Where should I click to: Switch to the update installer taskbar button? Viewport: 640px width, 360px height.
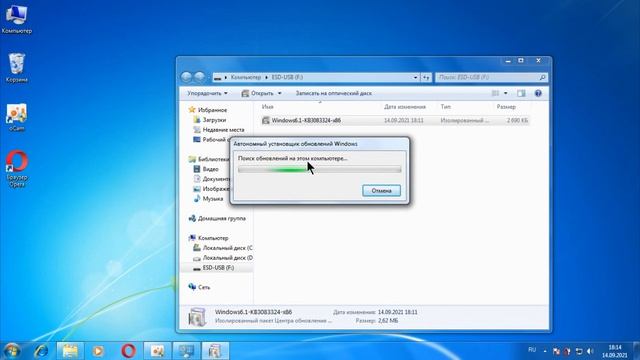point(215,351)
